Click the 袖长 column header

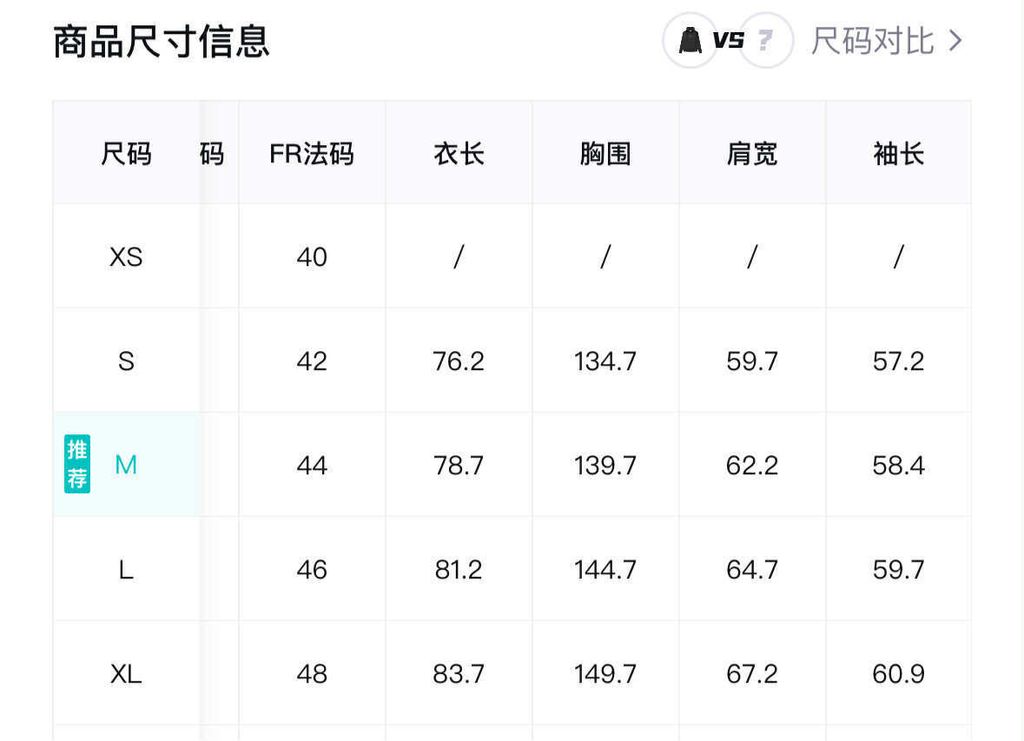pos(898,154)
